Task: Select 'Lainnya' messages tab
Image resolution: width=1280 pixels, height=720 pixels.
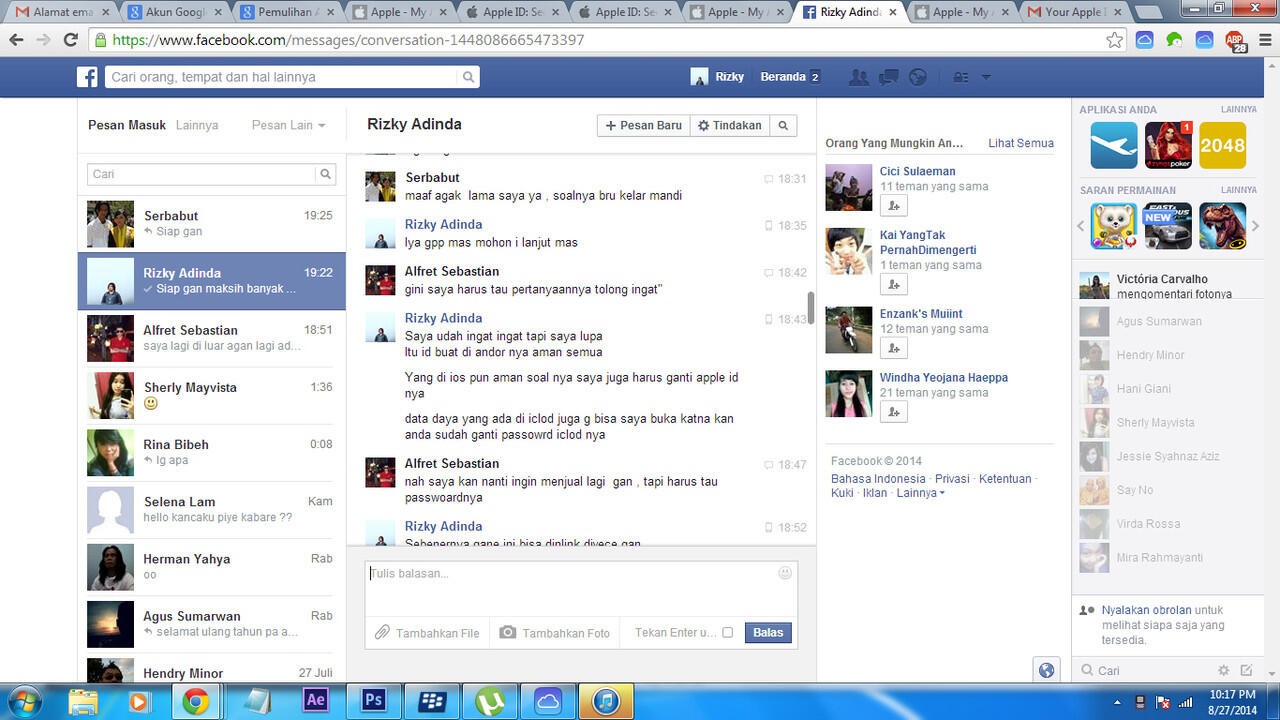Action: tap(197, 125)
